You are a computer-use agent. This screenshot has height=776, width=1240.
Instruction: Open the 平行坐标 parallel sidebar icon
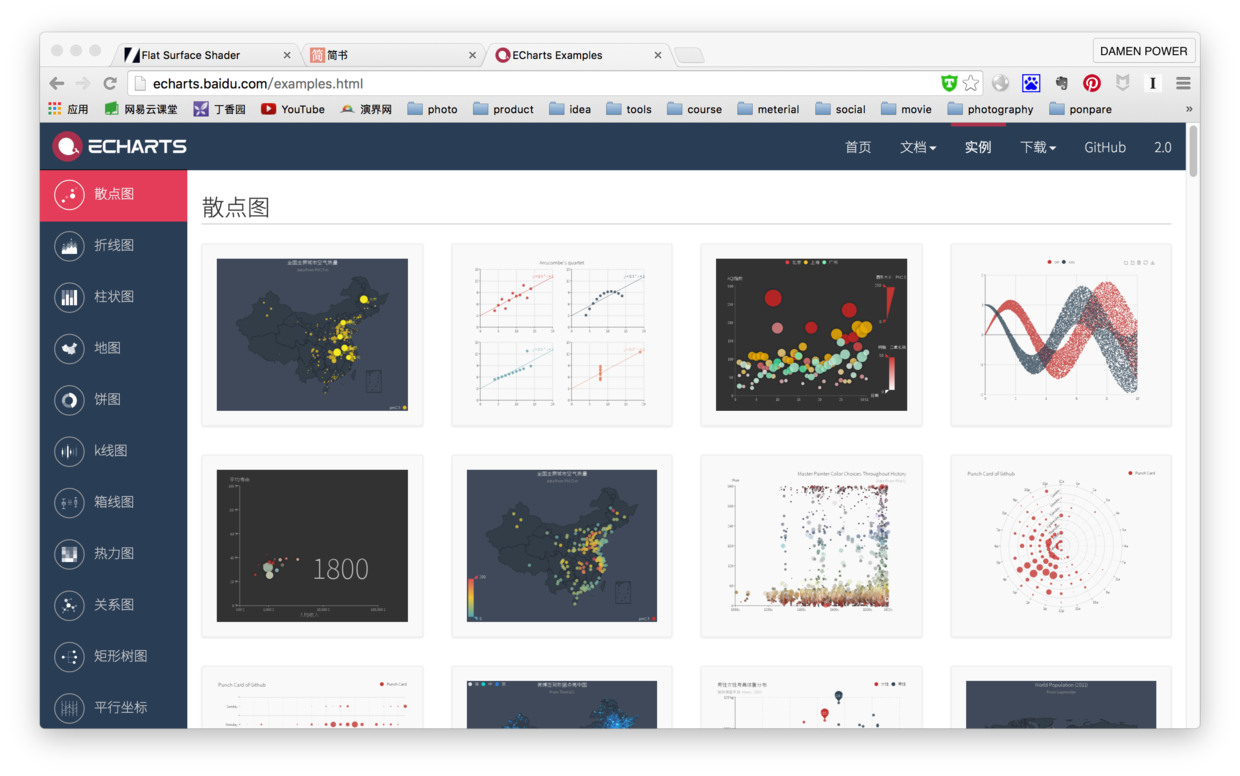(x=69, y=707)
